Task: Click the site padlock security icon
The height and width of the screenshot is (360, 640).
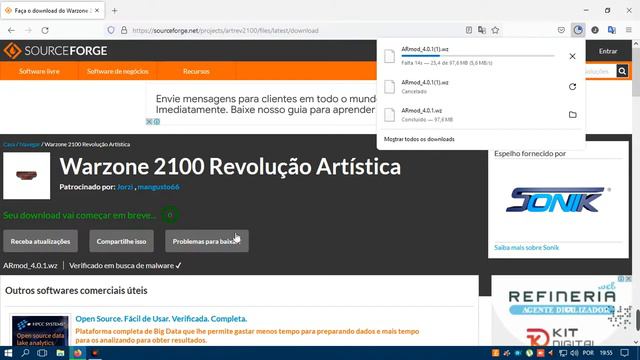Action: click(x=124, y=30)
